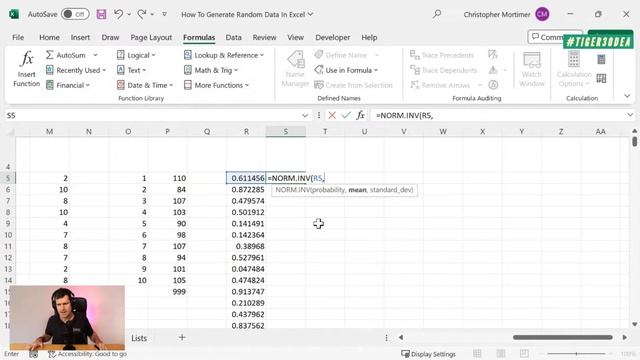Open the AutoSum function
The width and height of the screenshot is (640, 360).
pyautogui.click(x=66, y=55)
